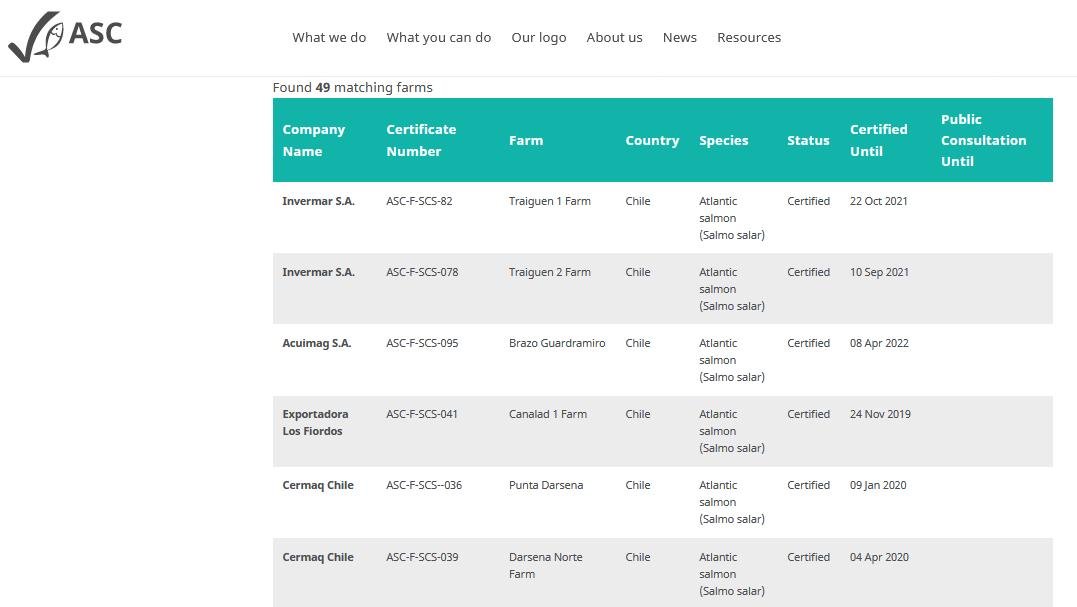Open the About us menu
Screen dimensions: 1077x607
614,37
